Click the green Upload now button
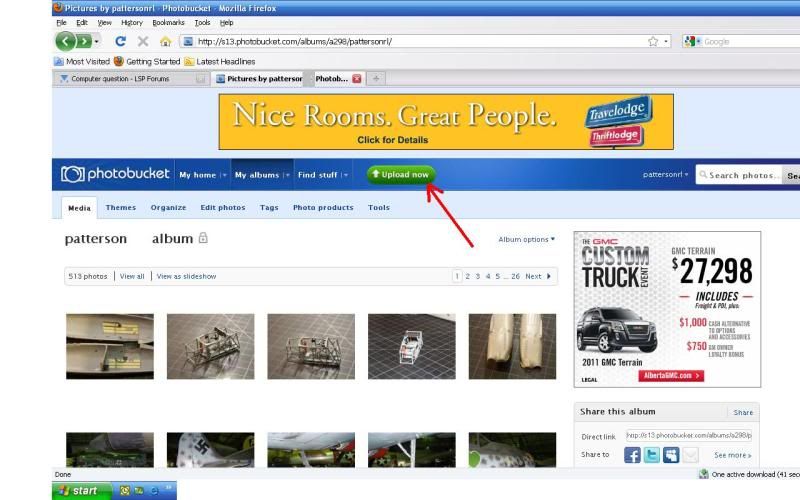800x500 pixels. point(401,174)
